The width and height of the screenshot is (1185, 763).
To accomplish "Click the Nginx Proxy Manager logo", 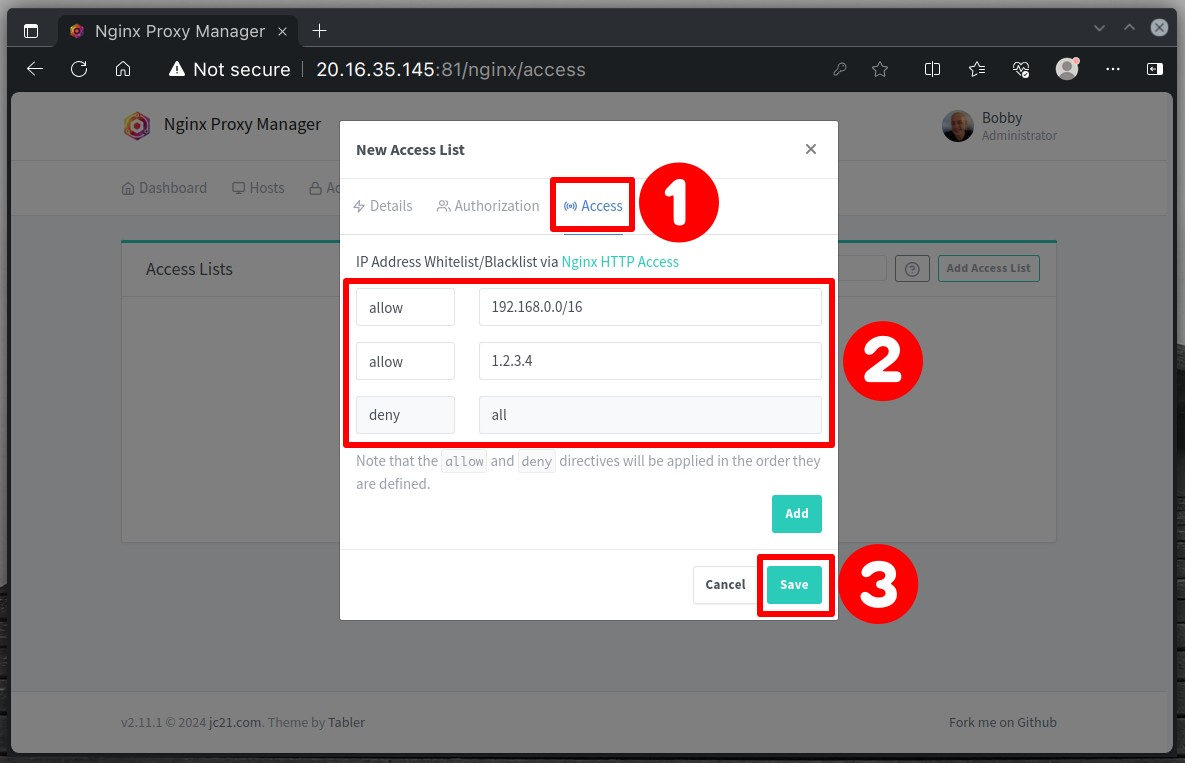I will 137,125.
